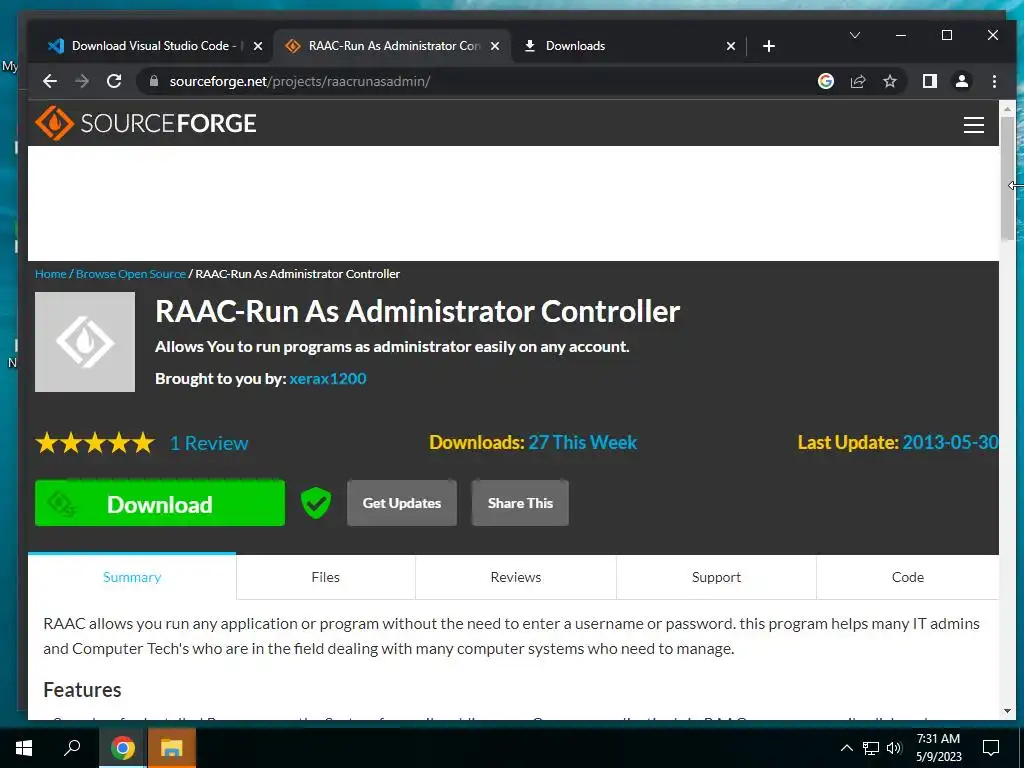This screenshot has width=1024, height=768.
Task: Open File Explorer from the taskbar
Action: pyautogui.click(x=171, y=748)
